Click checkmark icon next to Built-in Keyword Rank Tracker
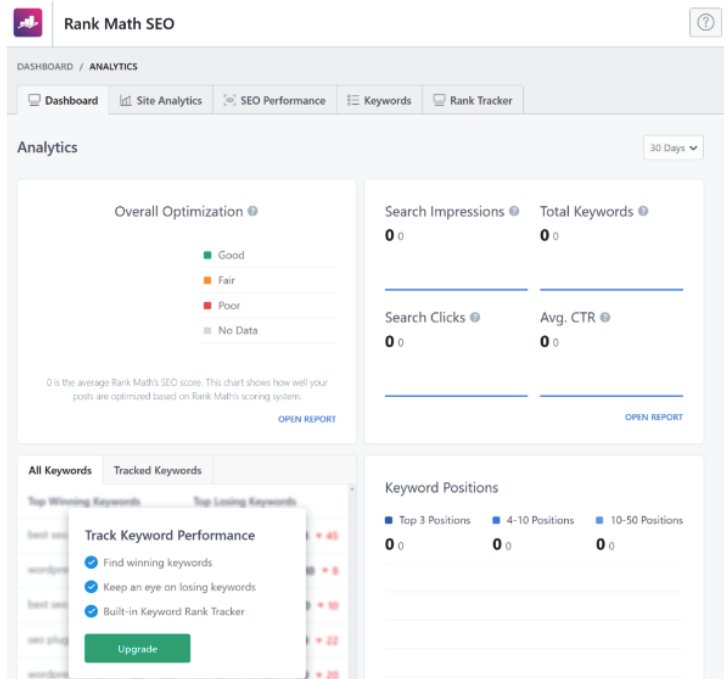This screenshot has height=679, width=727. click(91, 611)
